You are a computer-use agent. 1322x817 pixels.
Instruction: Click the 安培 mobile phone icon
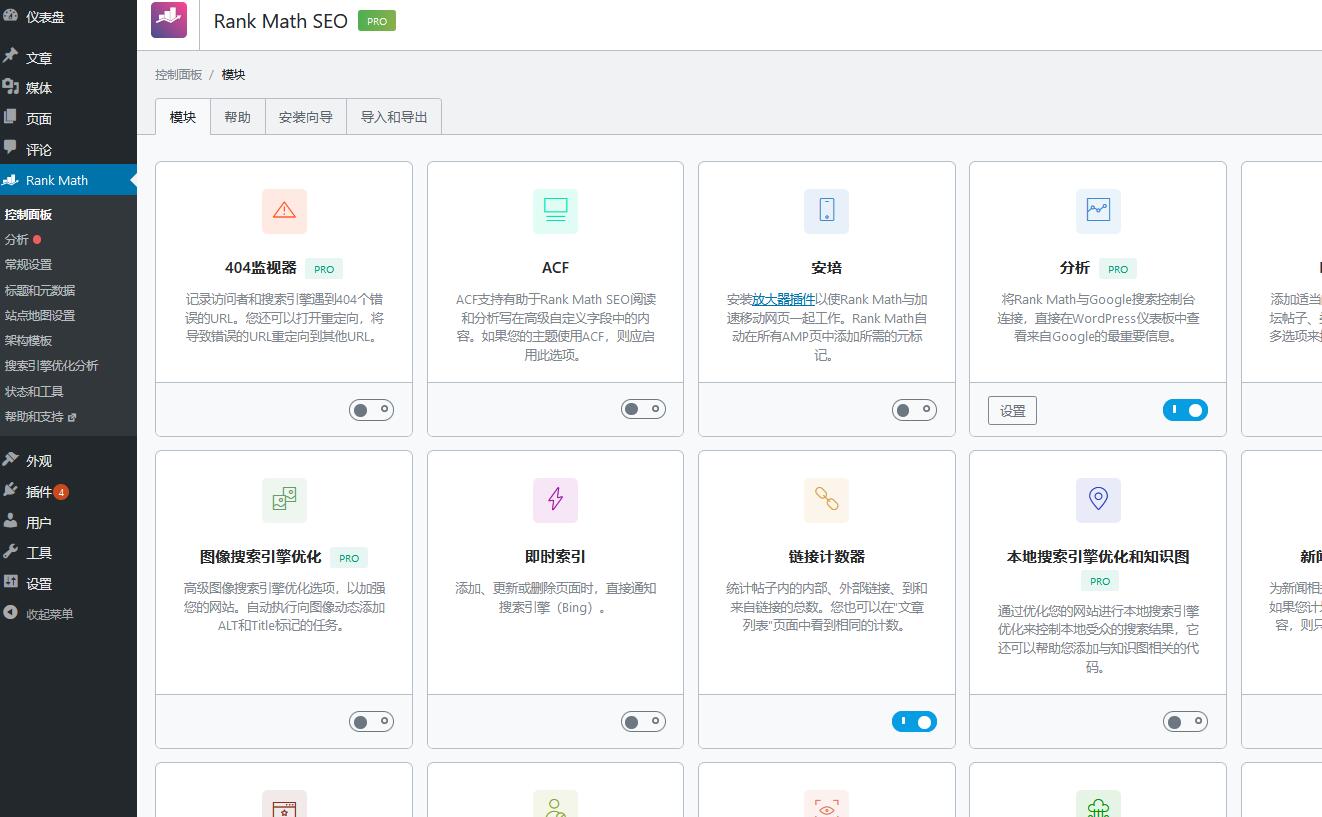(826, 210)
